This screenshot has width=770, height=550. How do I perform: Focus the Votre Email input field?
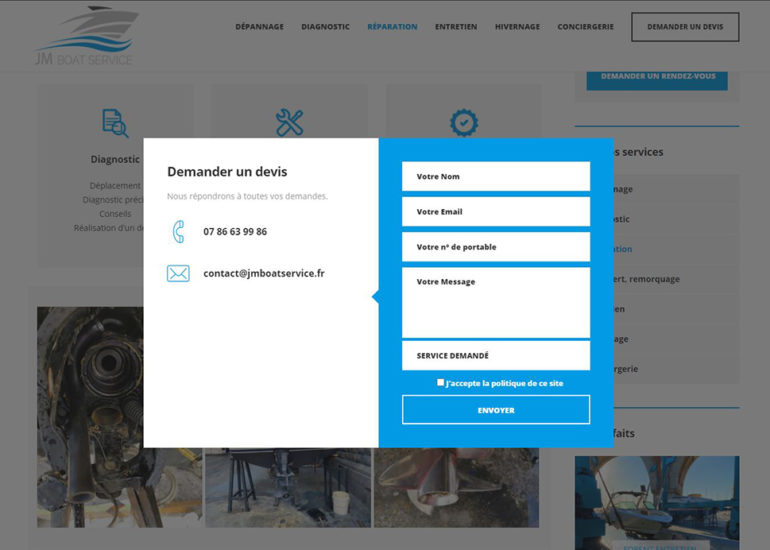(x=496, y=212)
